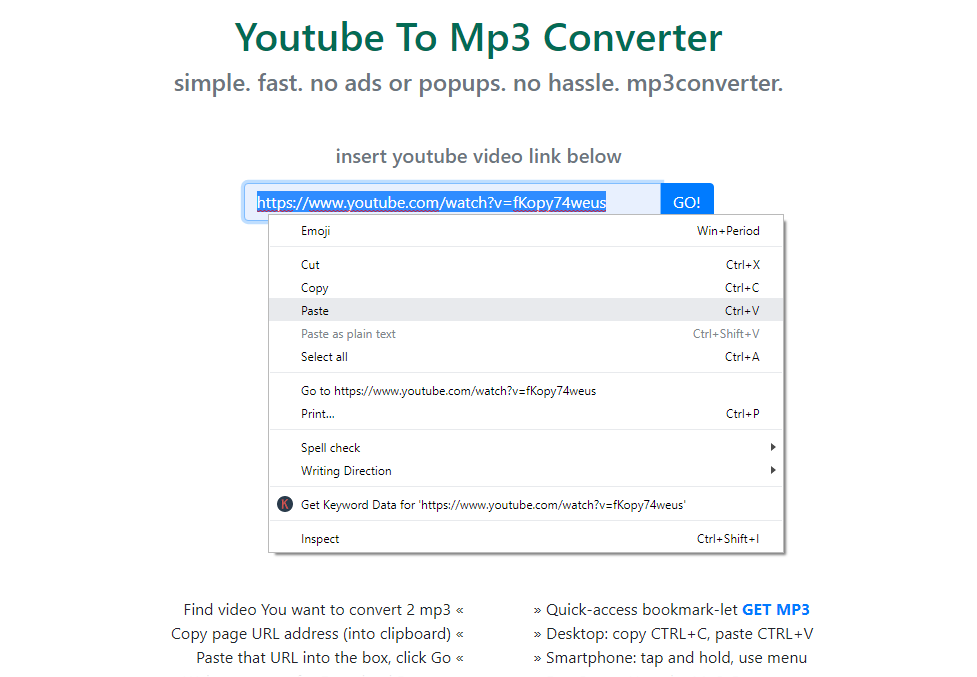Click the Keywords Everywhere extension icon
The width and height of the screenshot is (977, 677).
285,505
